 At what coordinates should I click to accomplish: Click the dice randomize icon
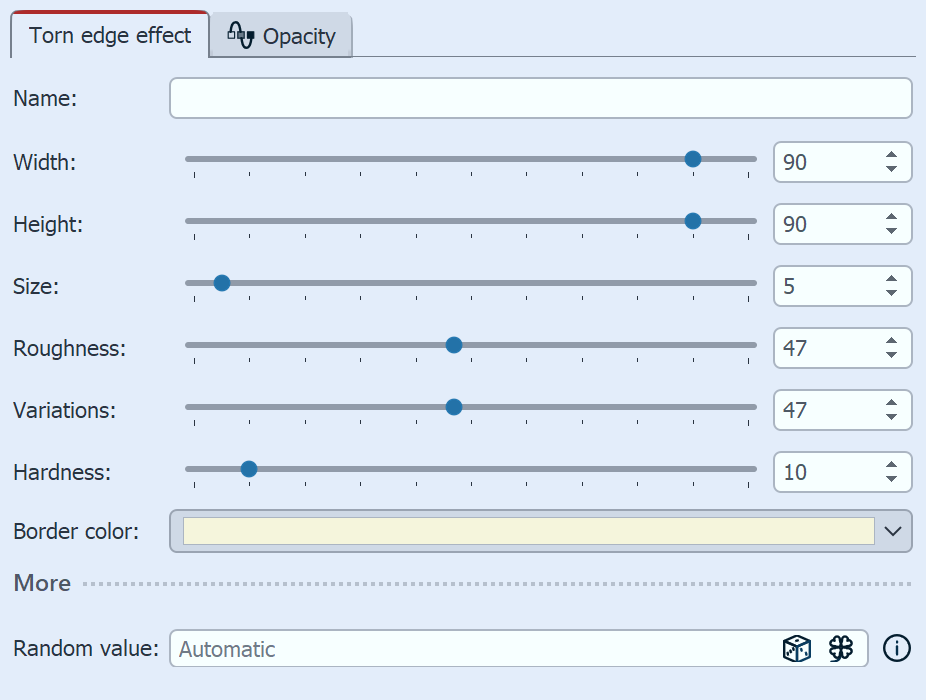pyautogui.click(x=796, y=649)
